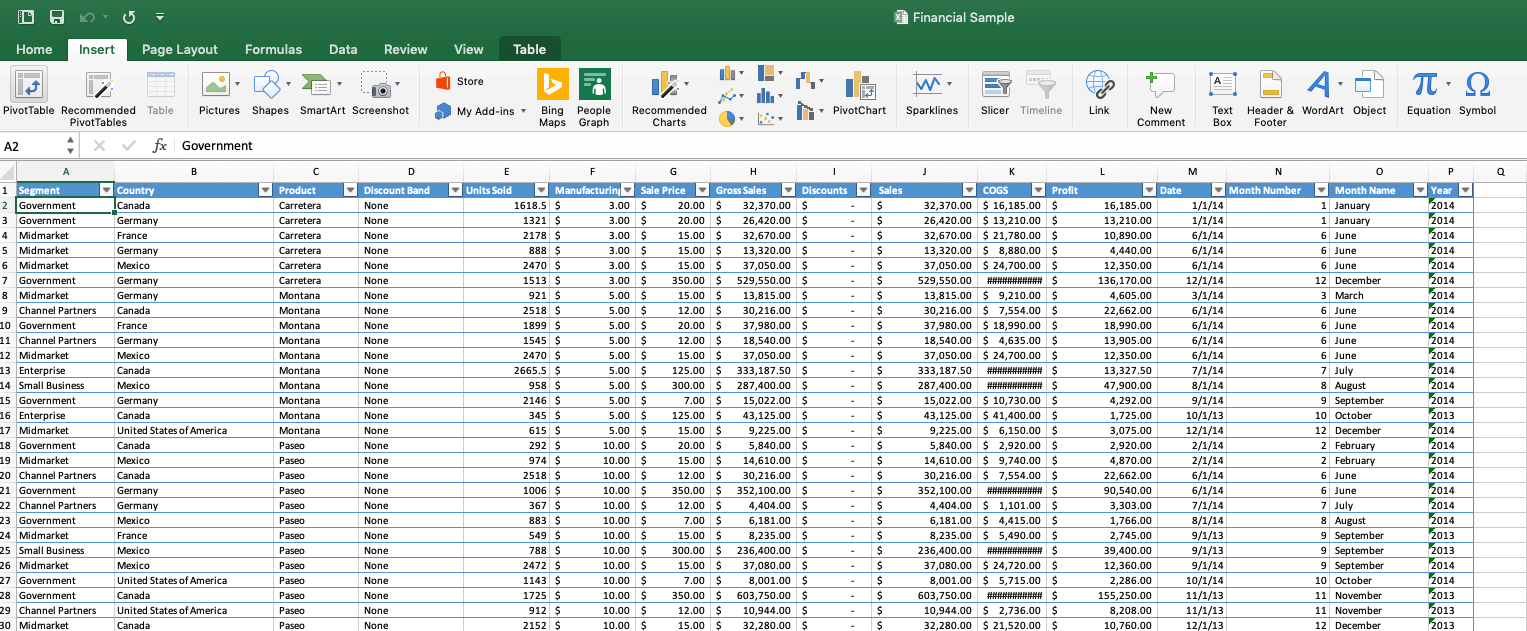Open the Bing Maps add-in
This screenshot has height=631, width=1527.
coord(552,95)
